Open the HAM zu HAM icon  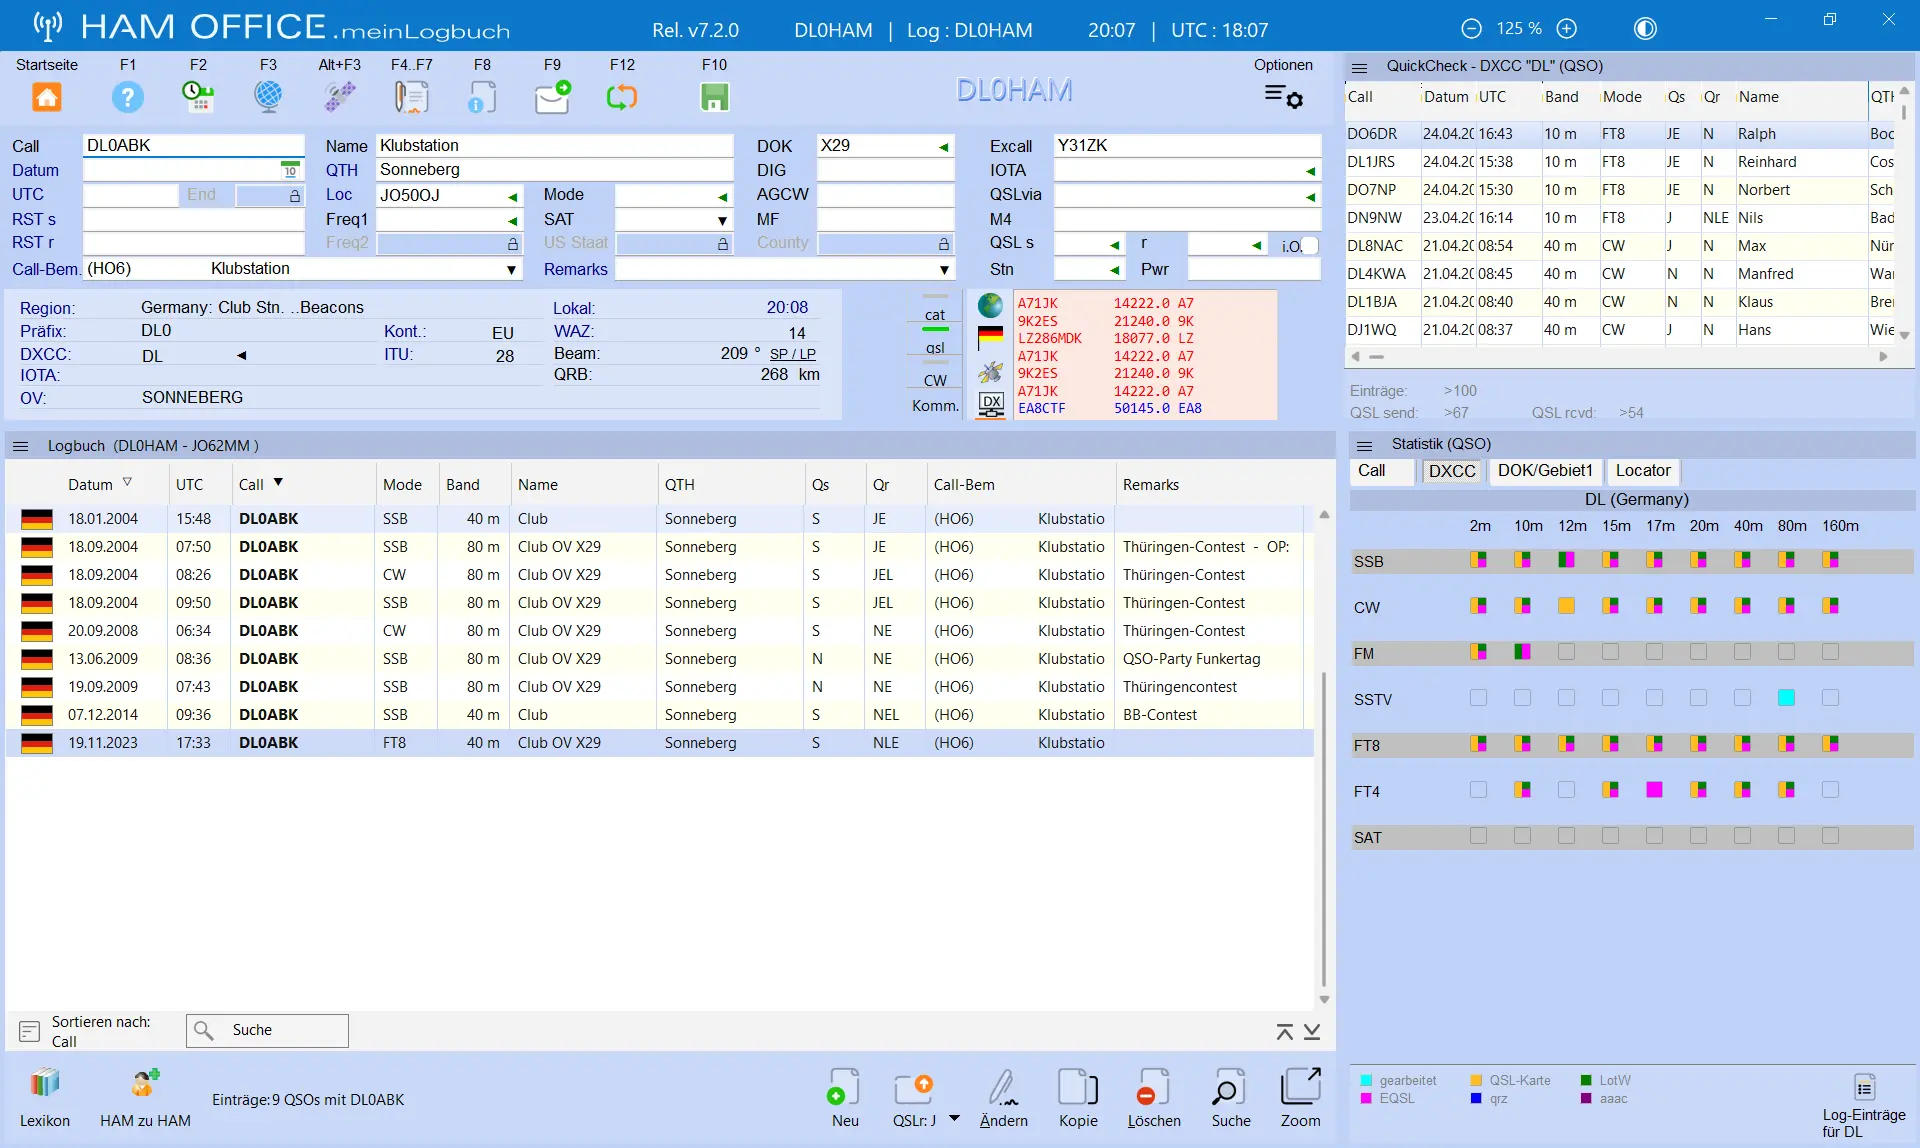click(x=145, y=1084)
